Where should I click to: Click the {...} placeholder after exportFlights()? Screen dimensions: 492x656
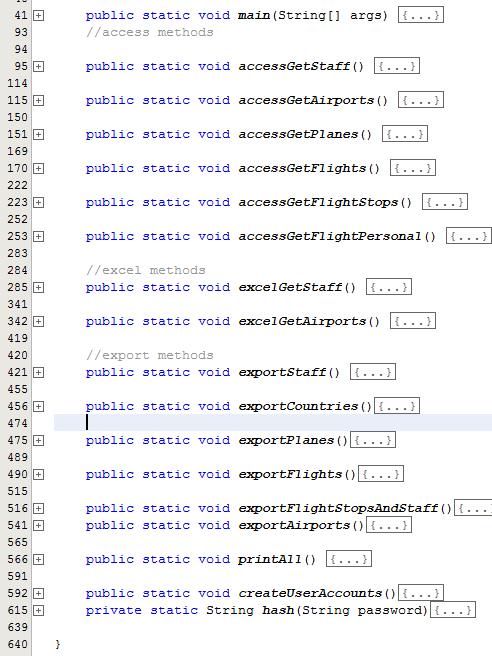[x=381, y=474]
